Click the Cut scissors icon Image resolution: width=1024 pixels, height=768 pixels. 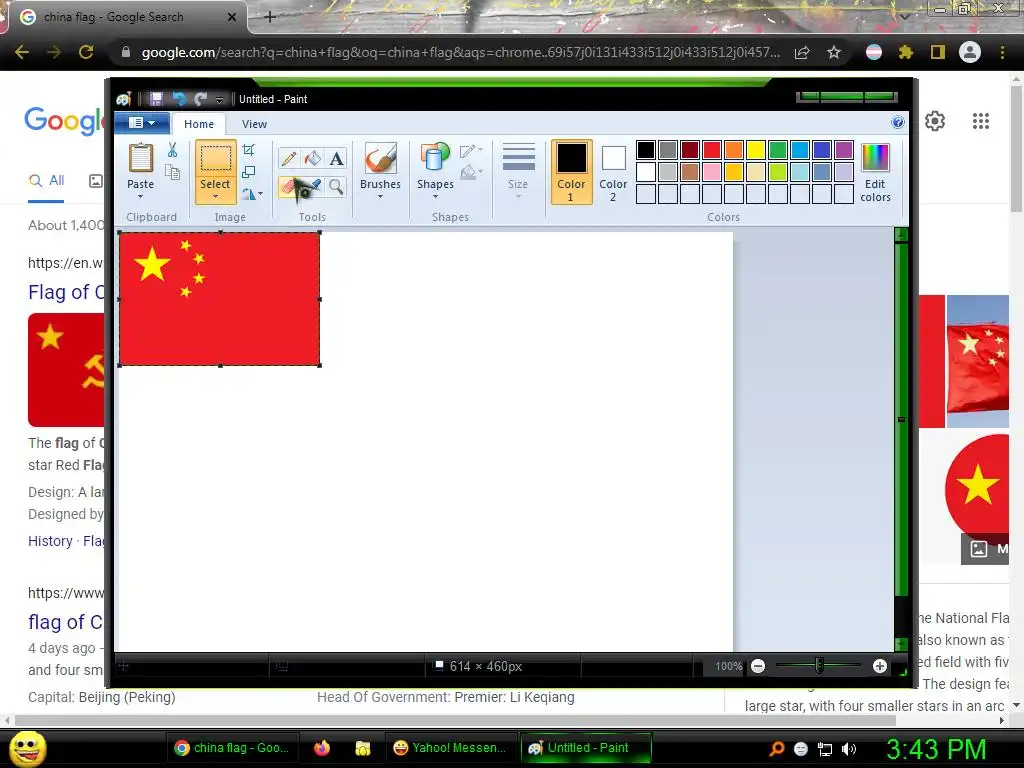click(x=172, y=150)
